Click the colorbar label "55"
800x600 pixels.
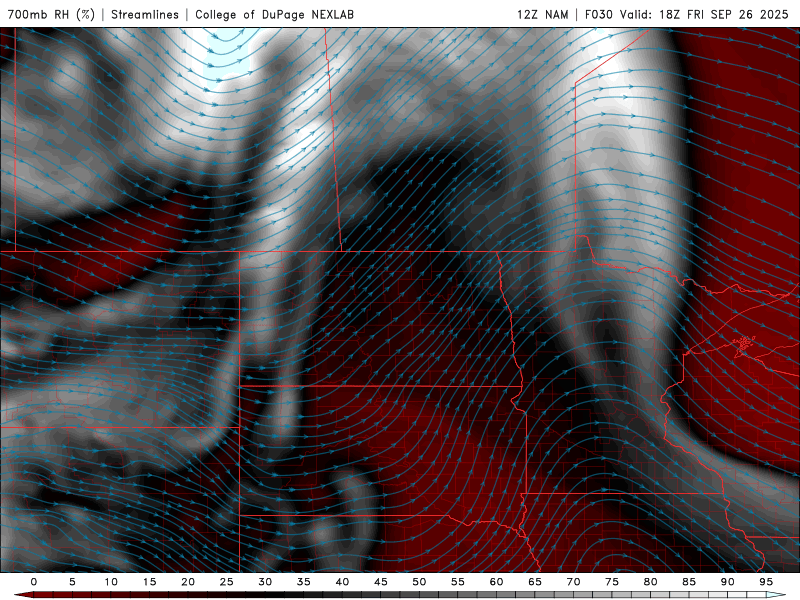click(458, 582)
